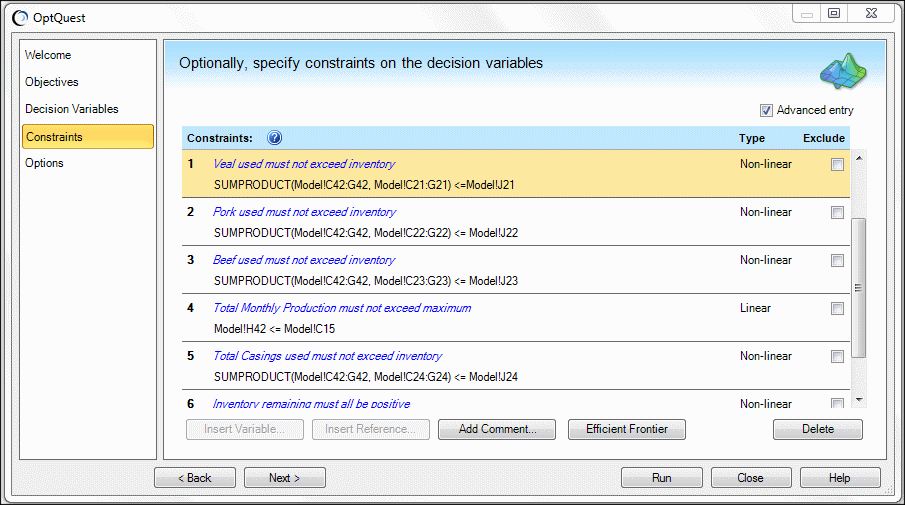Exclude the Veal inventory constraint
The width and height of the screenshot is (905, 505).
(x=837, y=164)
